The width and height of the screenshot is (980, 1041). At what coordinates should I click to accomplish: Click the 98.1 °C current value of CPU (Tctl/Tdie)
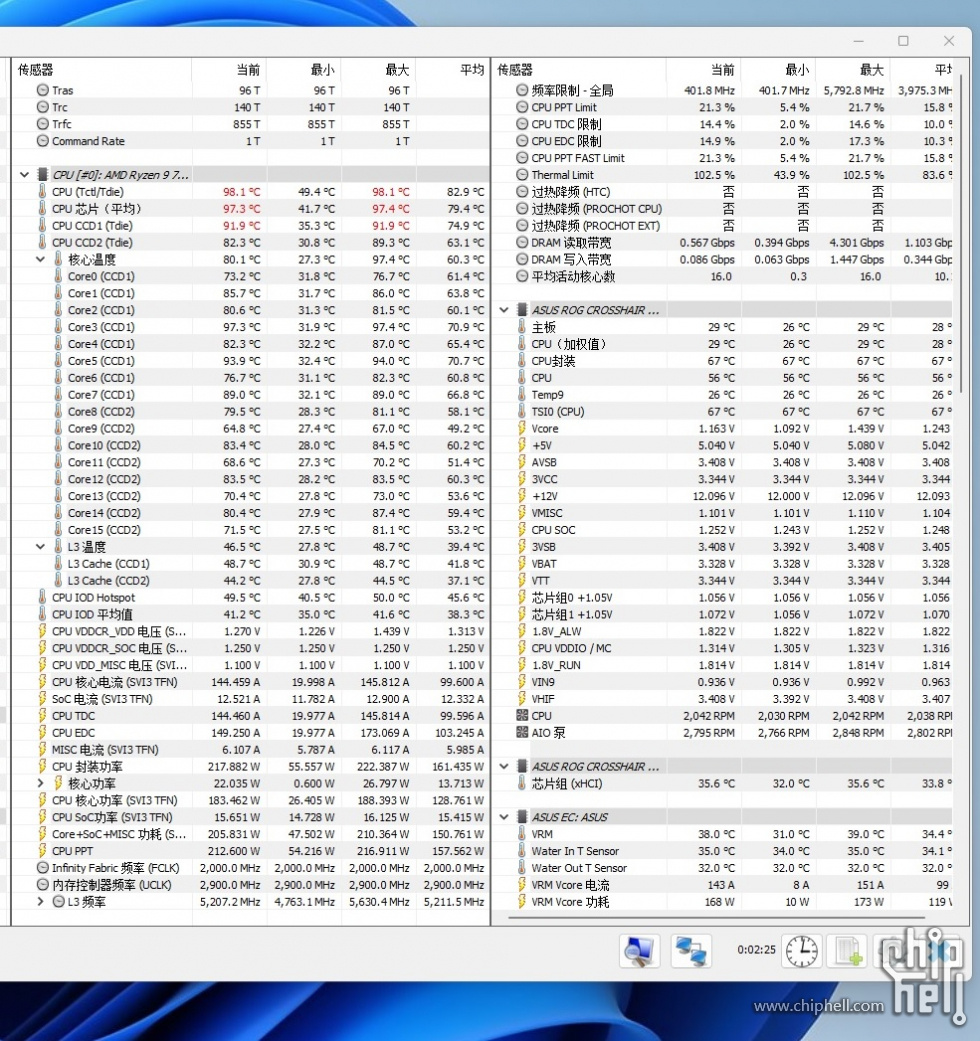[x=242, y=192]
